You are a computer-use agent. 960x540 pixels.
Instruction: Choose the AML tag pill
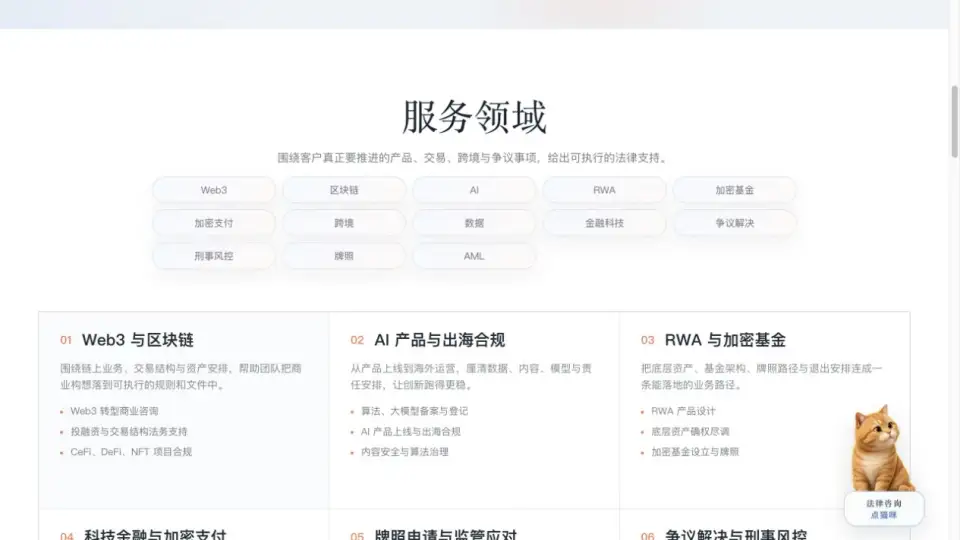tap(474, 256)
